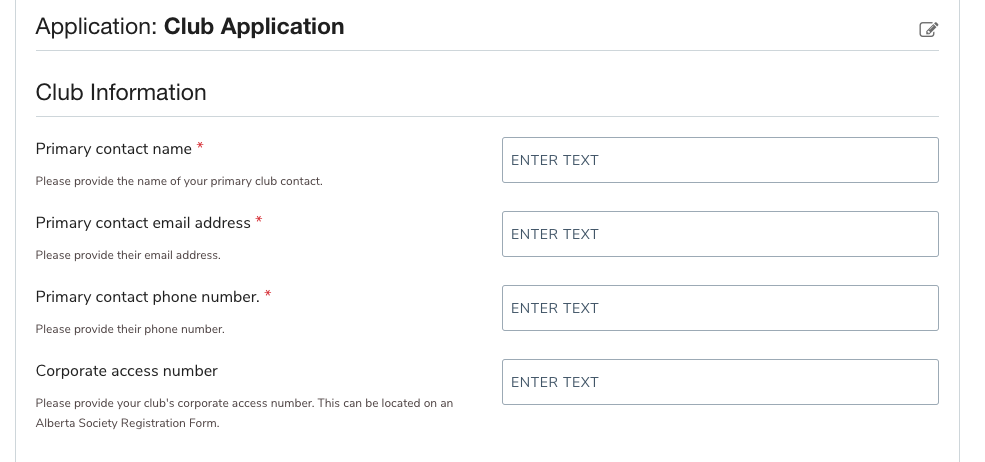Image resolution: width=985 pixels, height=462 pixels.
Task: Click "Please provide their email address" hint
Action: [x=127, y=255]
